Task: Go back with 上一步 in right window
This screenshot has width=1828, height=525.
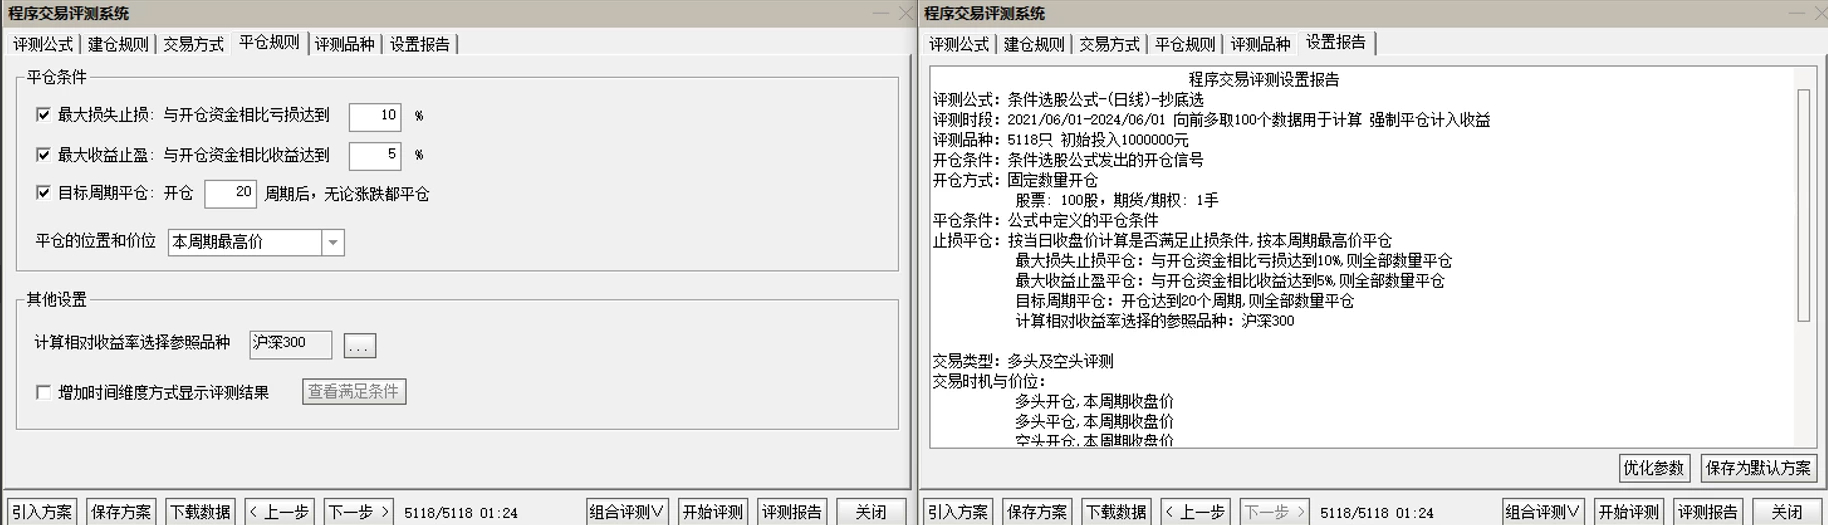Action: [x=1194, y=512]
